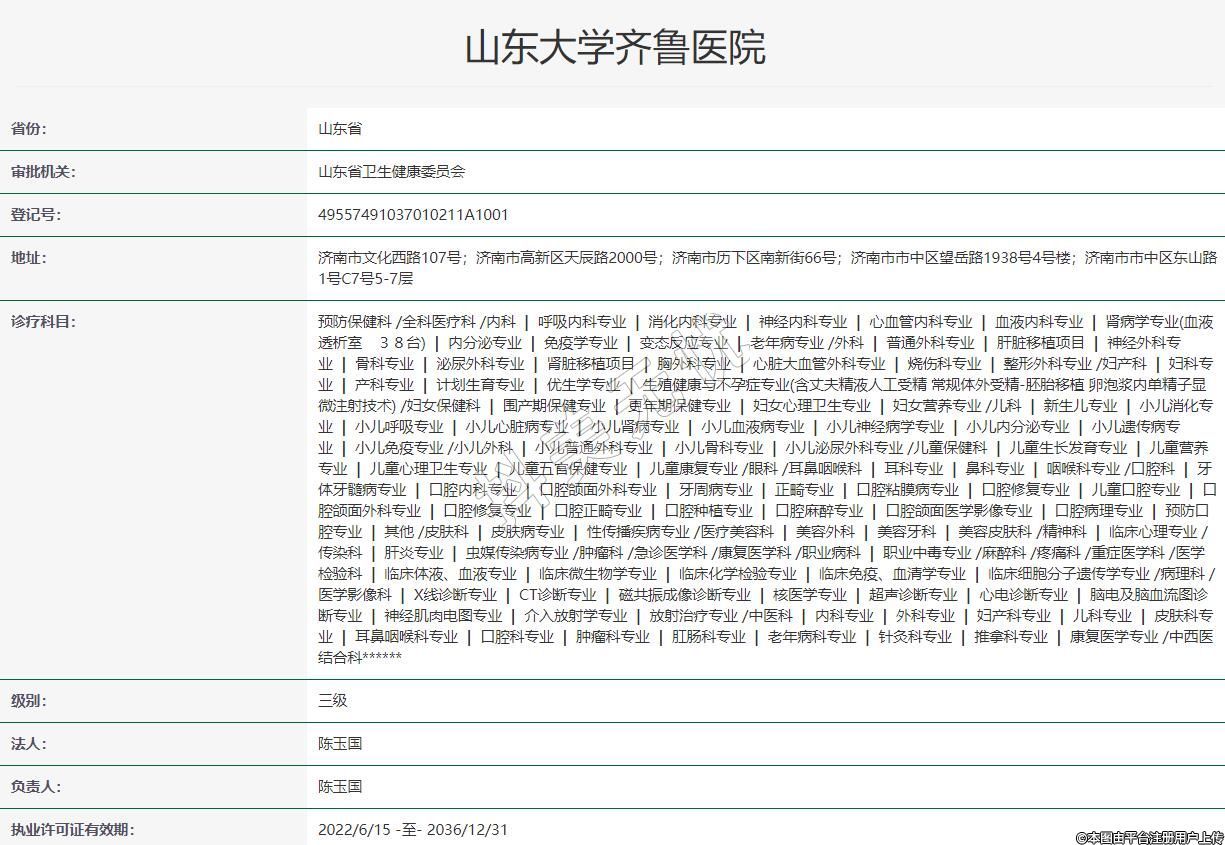Select the 级别 field label
The height and width of the screenshot is (845, 1225).
point(29,701)
